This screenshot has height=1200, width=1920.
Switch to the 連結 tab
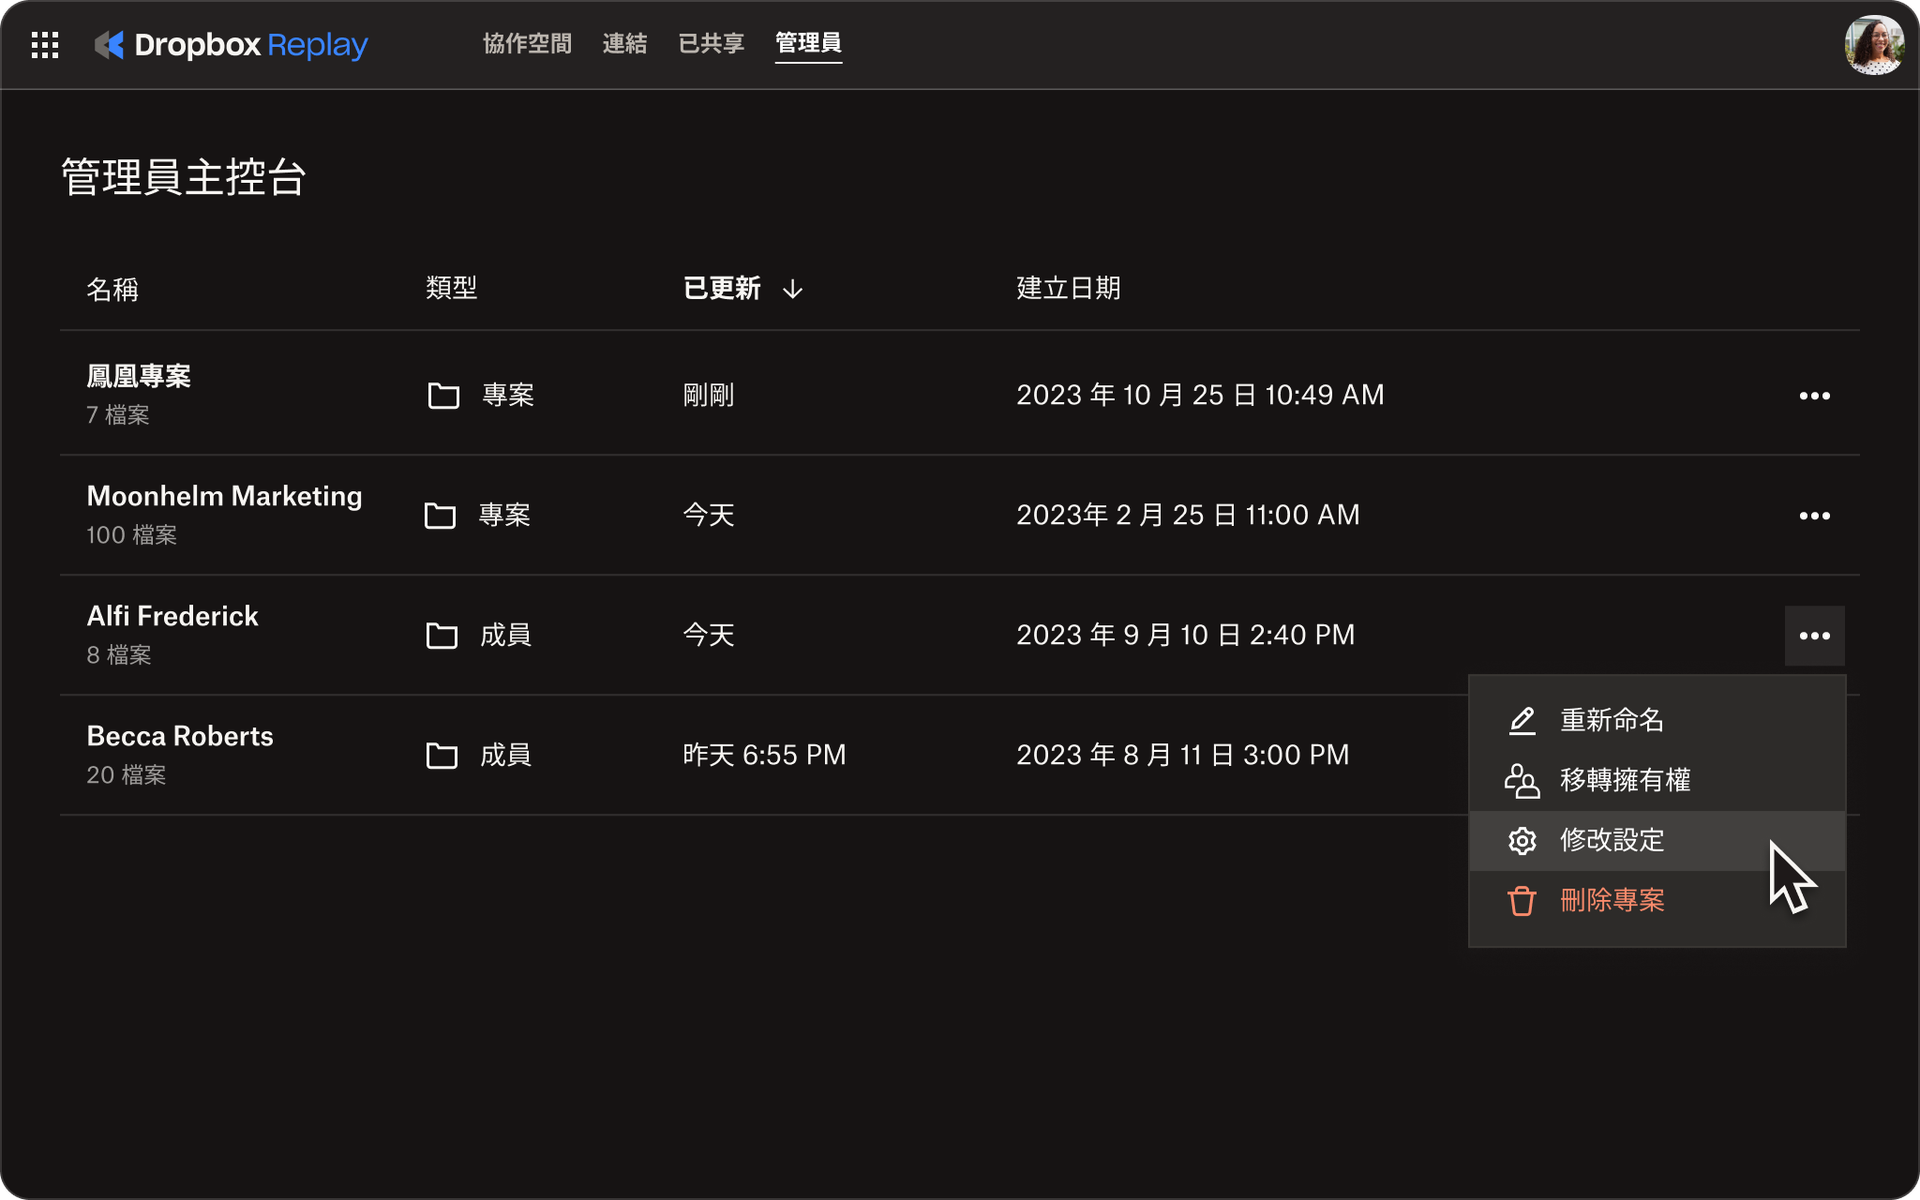[624, 44]
